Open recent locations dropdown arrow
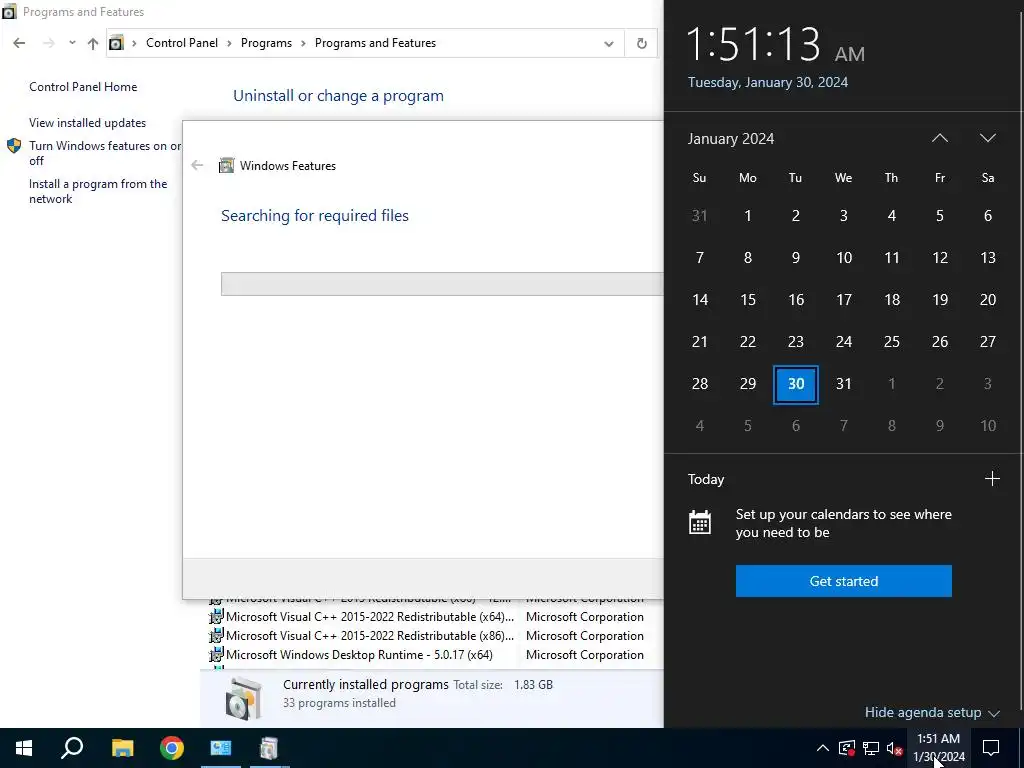1024x768 pixels. pyautogui.click(x=72, y=43)
